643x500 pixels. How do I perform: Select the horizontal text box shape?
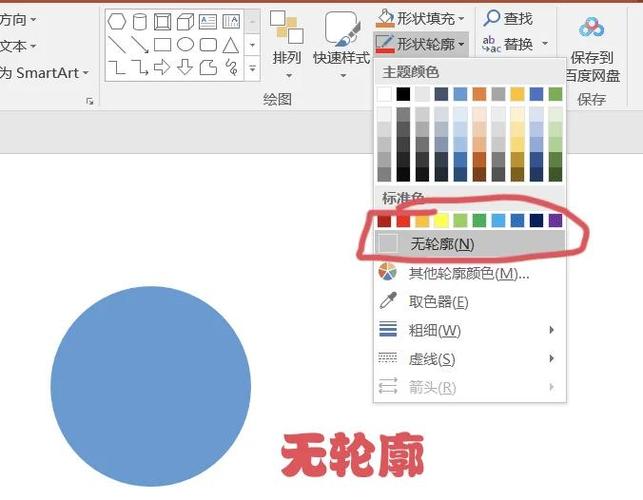[208, 21]
